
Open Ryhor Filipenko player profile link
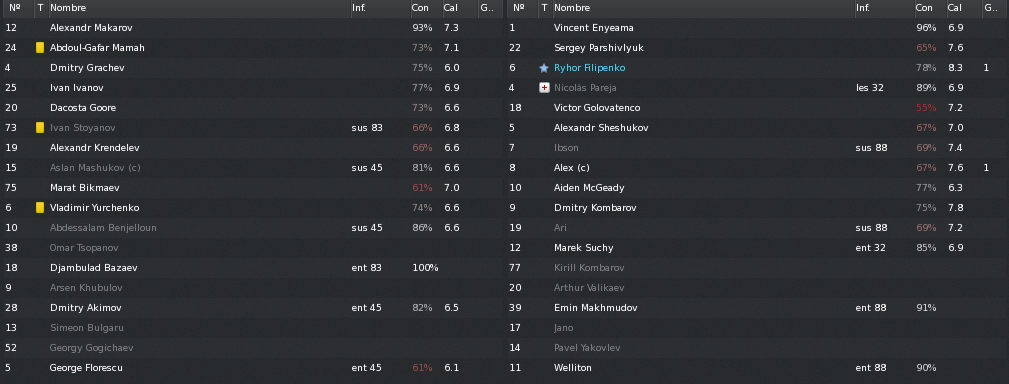pyautogui.click(x=589, y=68)
